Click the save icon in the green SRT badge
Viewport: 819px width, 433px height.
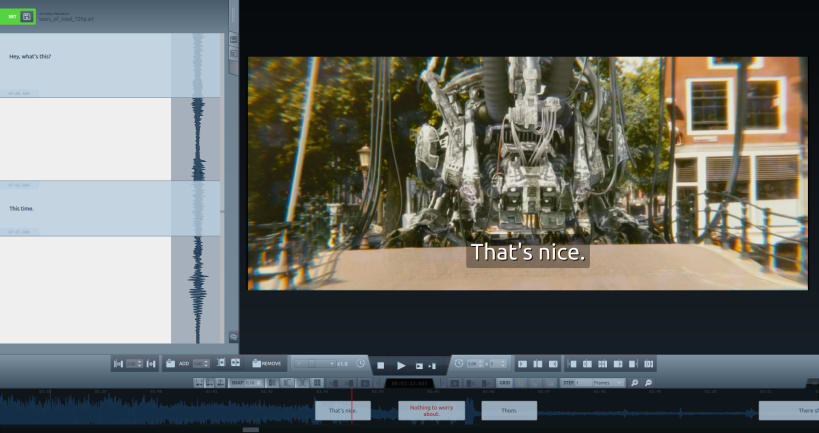pyautogui.click(x=27, y=17)
